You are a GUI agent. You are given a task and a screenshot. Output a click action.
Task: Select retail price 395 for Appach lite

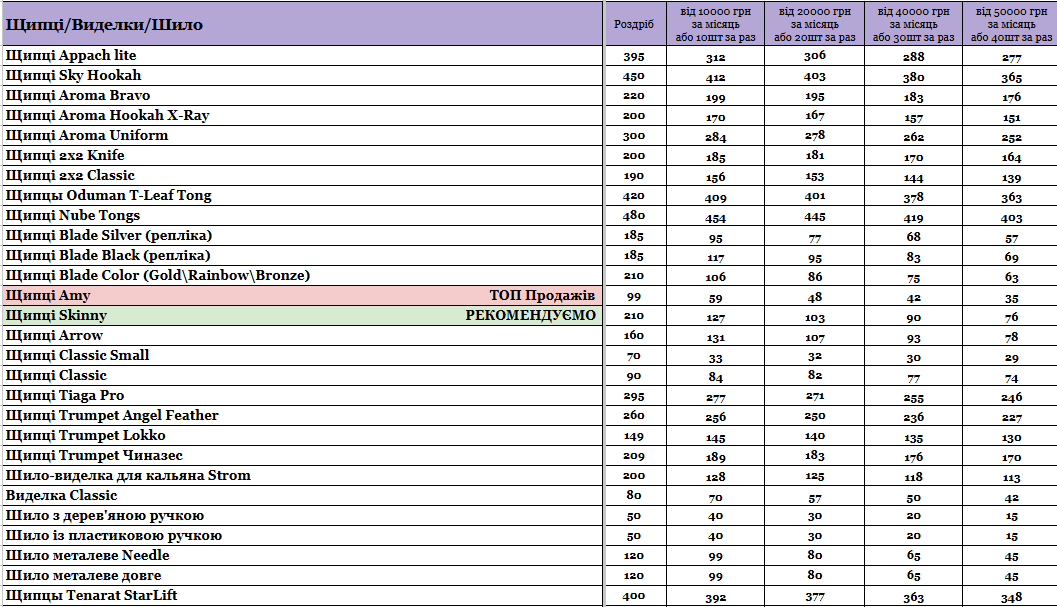[634, 57]
